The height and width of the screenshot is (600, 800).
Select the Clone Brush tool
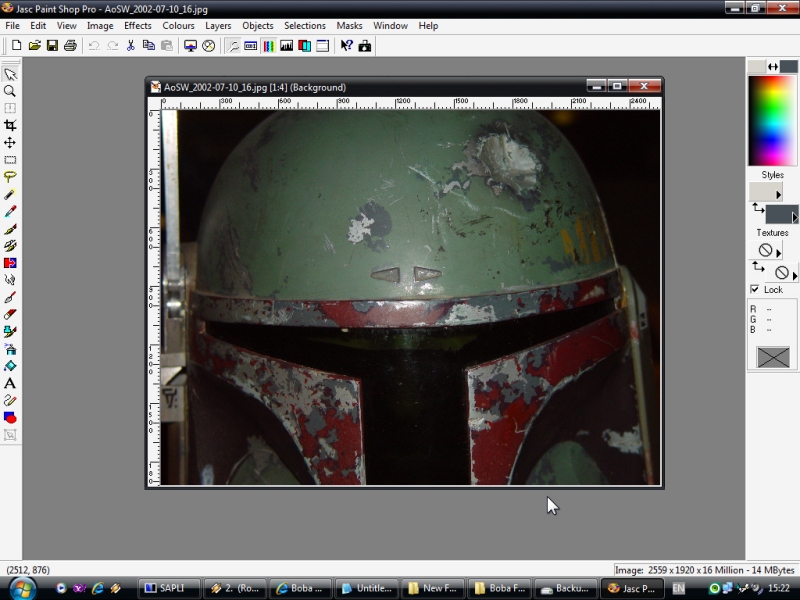click(x=10, y=246)
